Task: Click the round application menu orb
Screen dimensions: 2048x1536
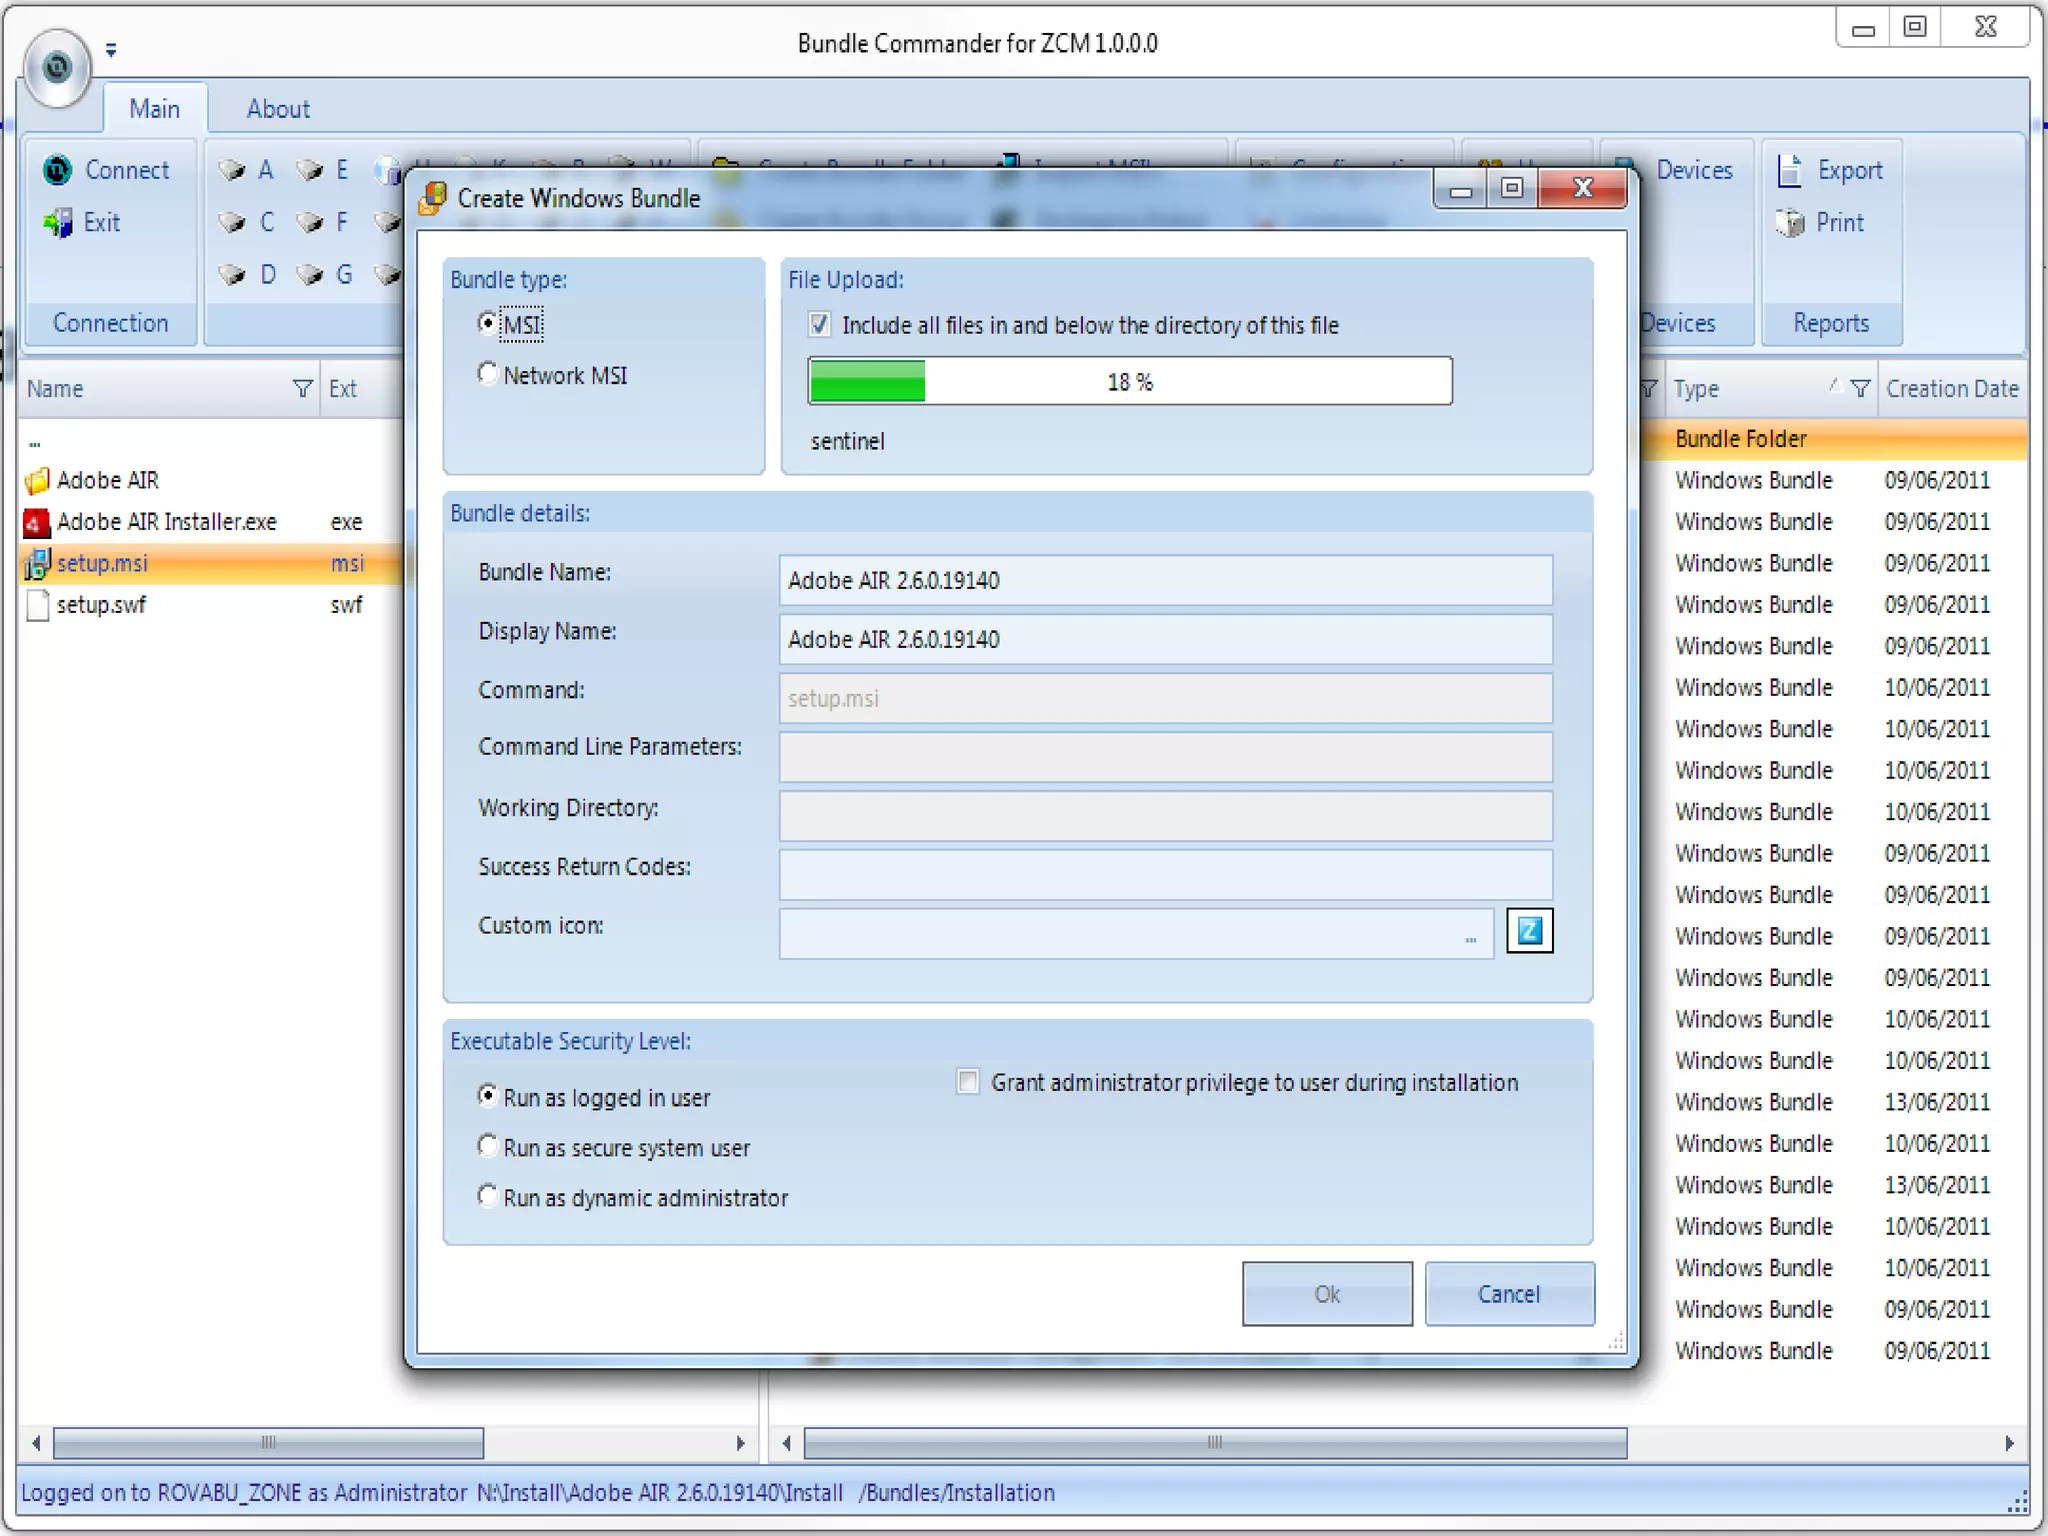Action: pos(57,67)
